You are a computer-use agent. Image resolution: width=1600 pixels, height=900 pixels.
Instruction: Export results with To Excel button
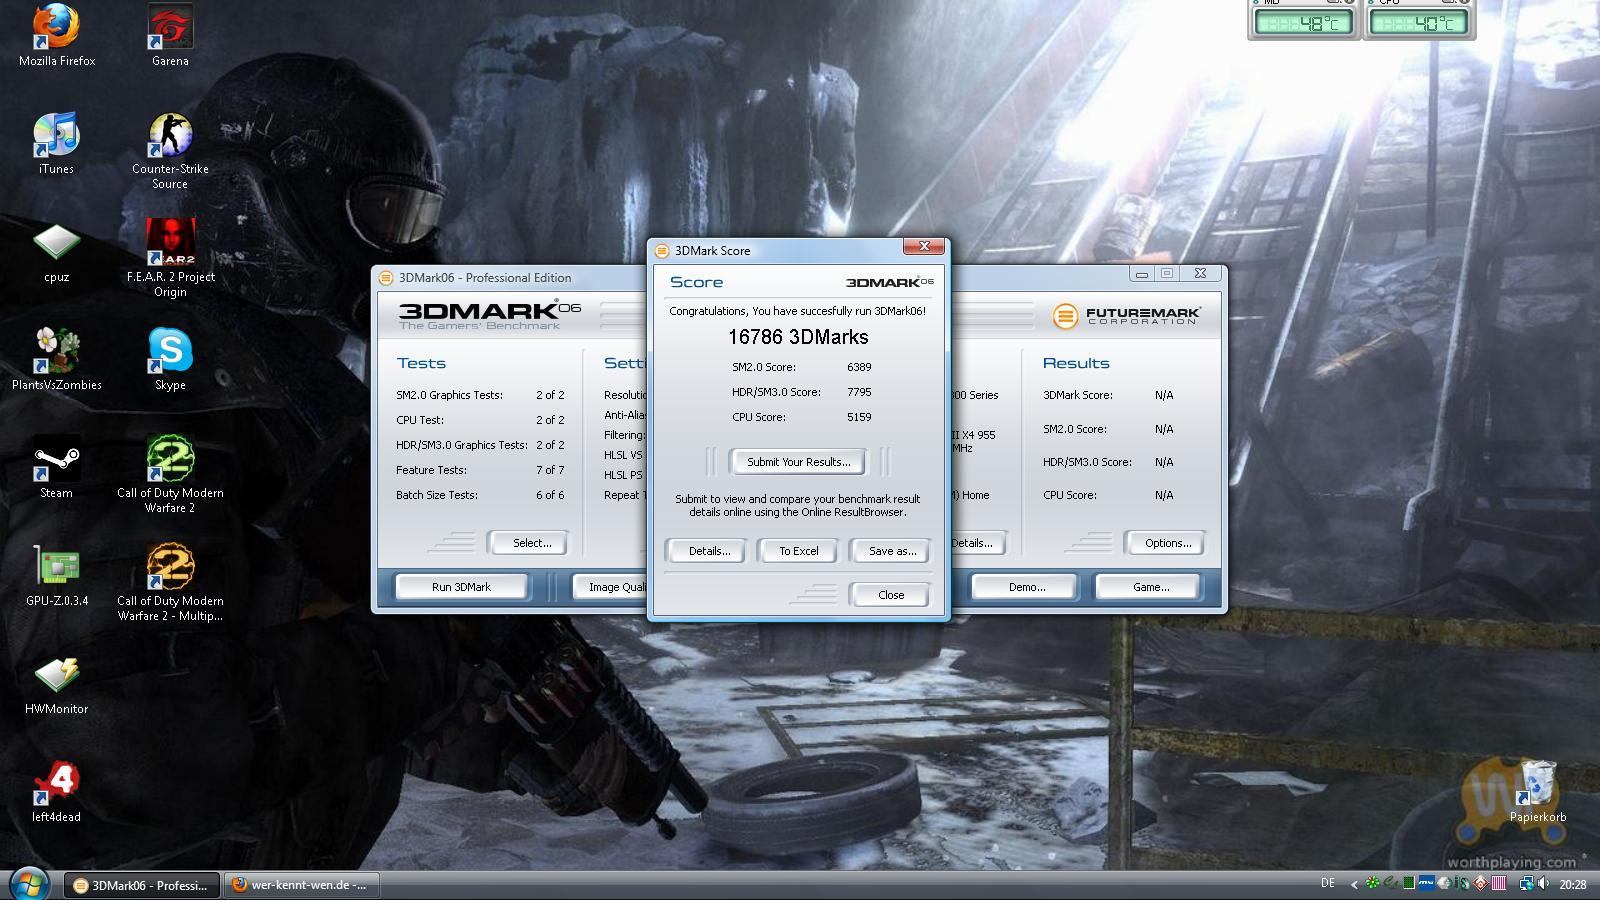[x=798, y=551]
